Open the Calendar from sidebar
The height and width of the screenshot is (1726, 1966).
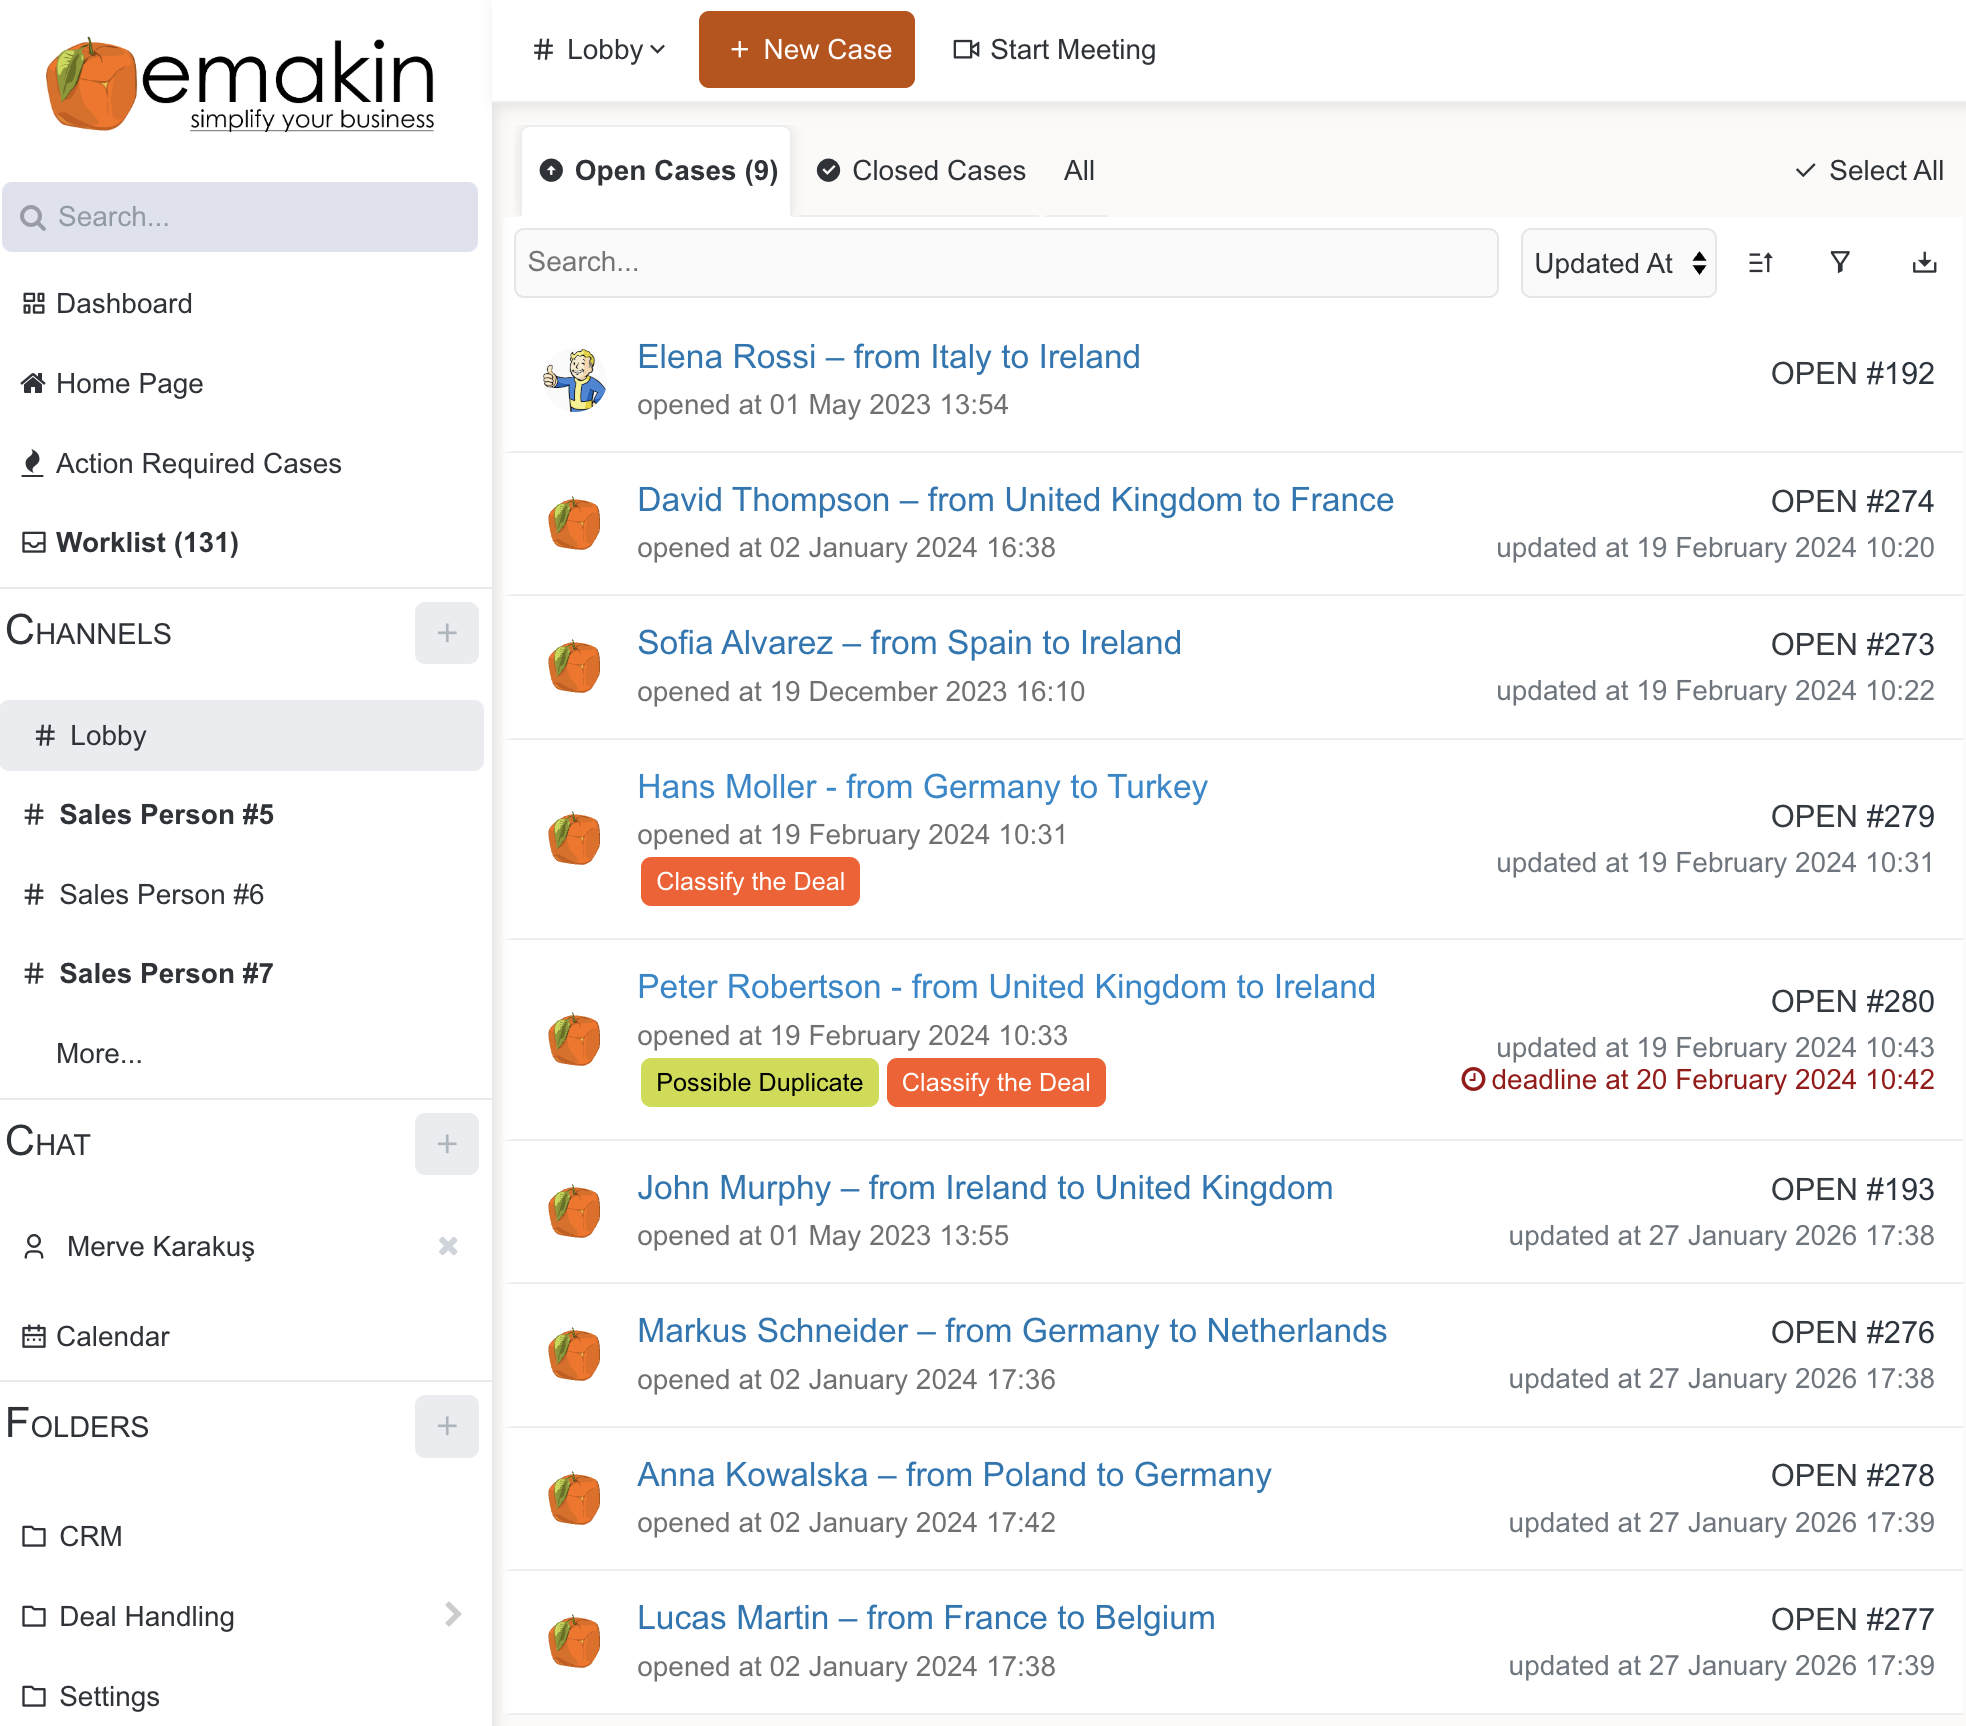pyautogui.click(x=112, y=1337)
